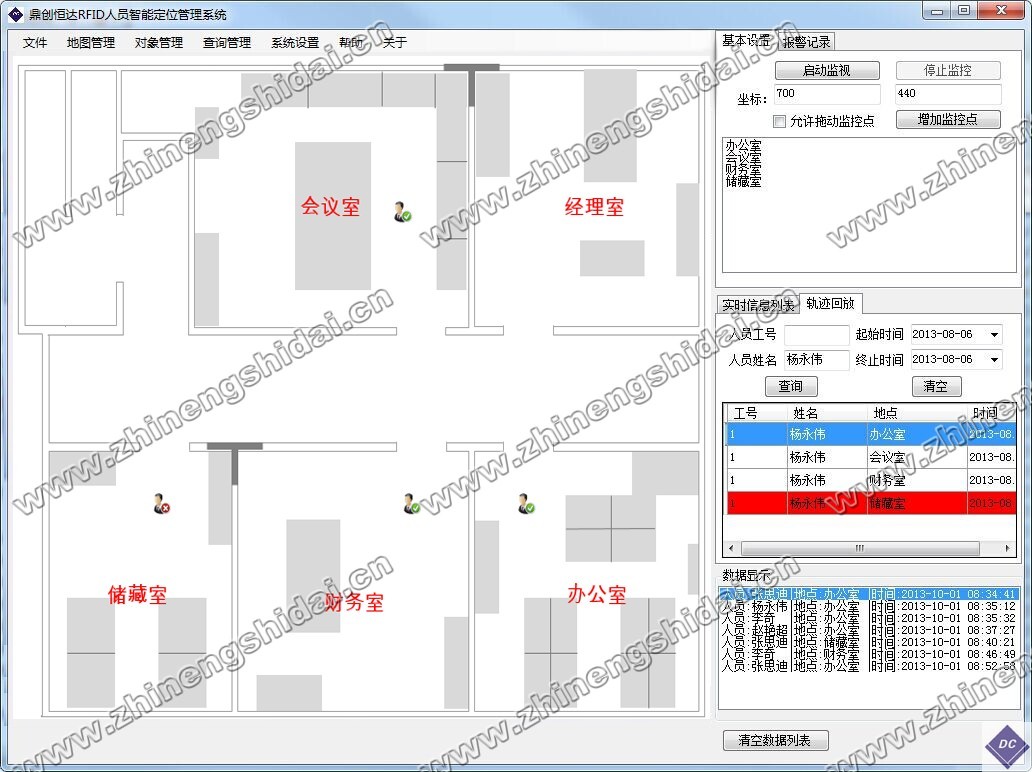Select the person icon in 办公室

(526, 503)
